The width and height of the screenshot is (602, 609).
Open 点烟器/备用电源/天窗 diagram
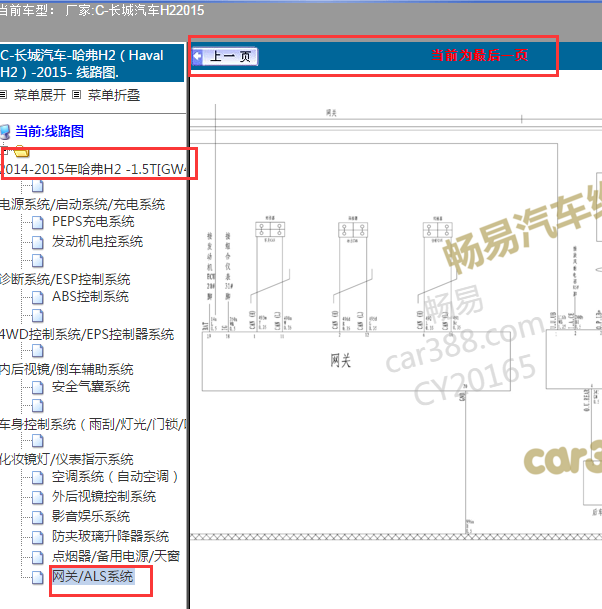click(116, 556)
